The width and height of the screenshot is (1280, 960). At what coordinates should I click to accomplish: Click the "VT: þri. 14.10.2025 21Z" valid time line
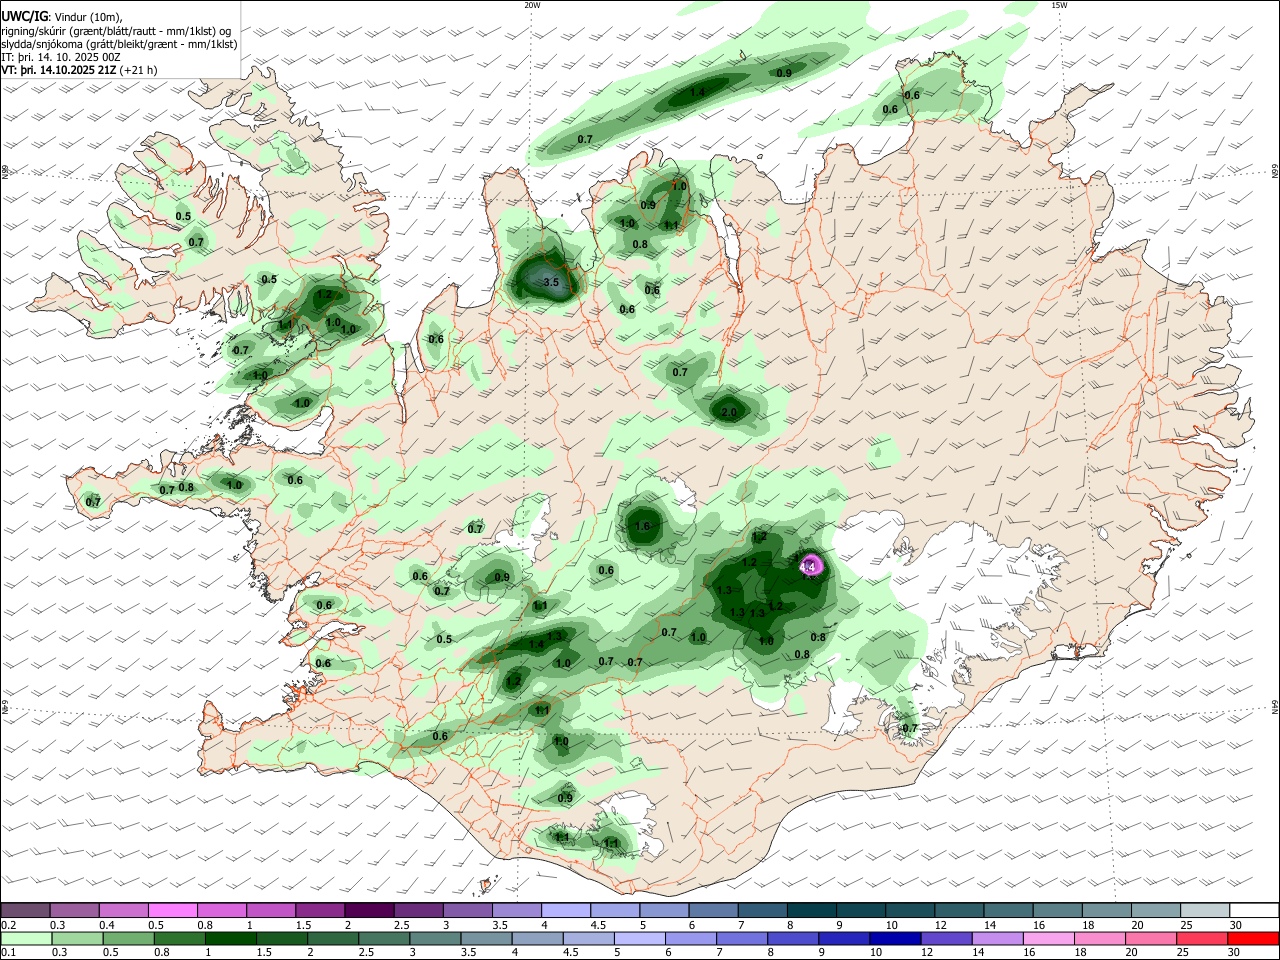click(79, 70)
